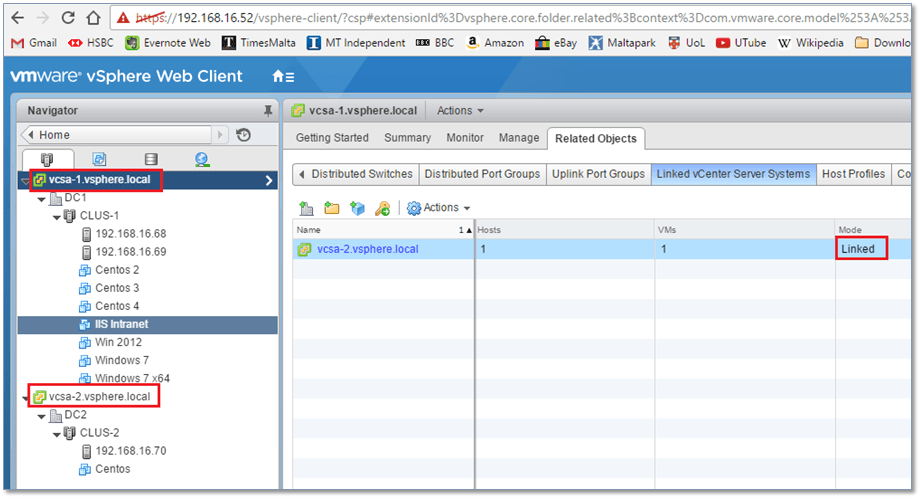Screen dimensions: 921x499
Task: Select host 192.168.16.68
Action: (x=130, y=234)
